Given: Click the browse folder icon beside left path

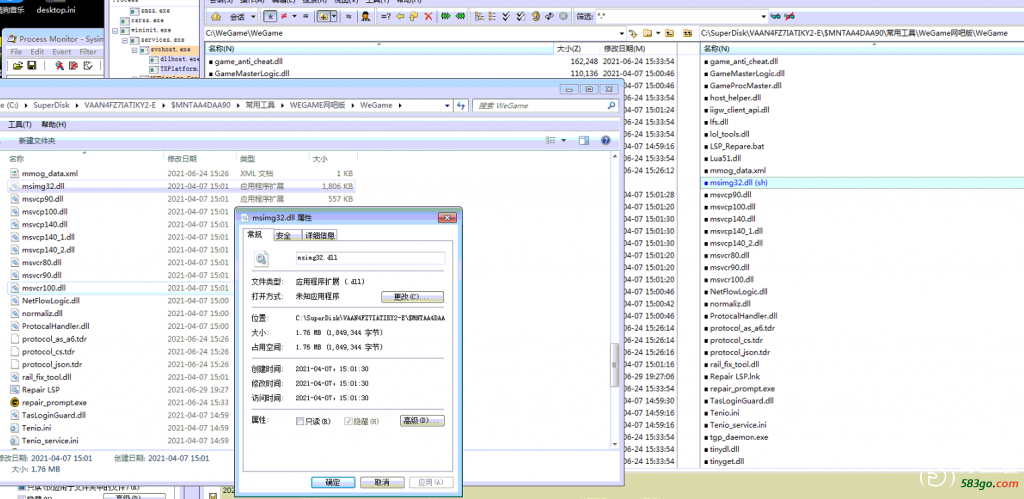Looking at the screenshot, I should (647, 33).
